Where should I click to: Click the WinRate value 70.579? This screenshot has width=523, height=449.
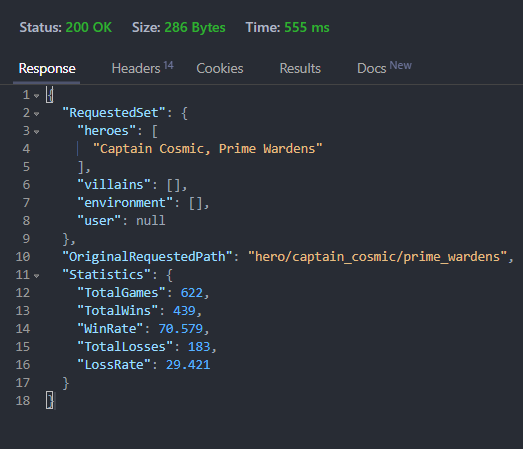[181, 329]
